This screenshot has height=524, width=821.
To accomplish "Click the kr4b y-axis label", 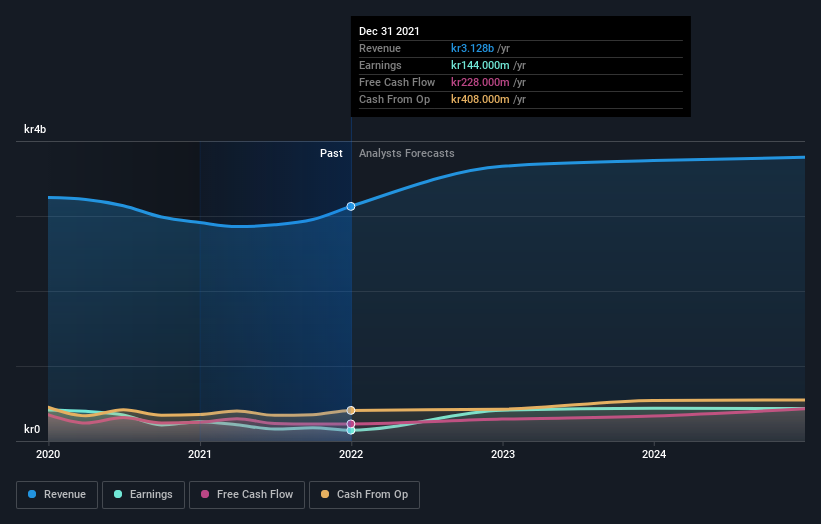I will pos(35,129).
